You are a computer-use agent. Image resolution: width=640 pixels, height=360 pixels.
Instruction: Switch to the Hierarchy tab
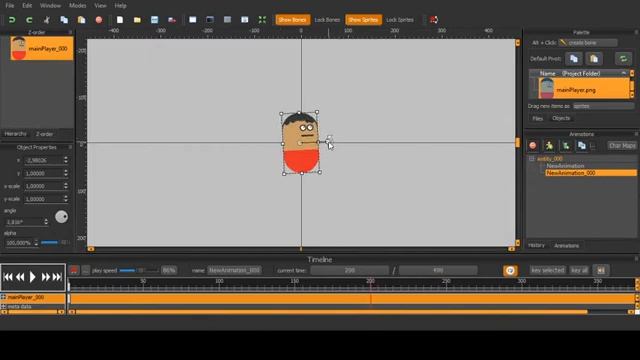tap(15, 134)
